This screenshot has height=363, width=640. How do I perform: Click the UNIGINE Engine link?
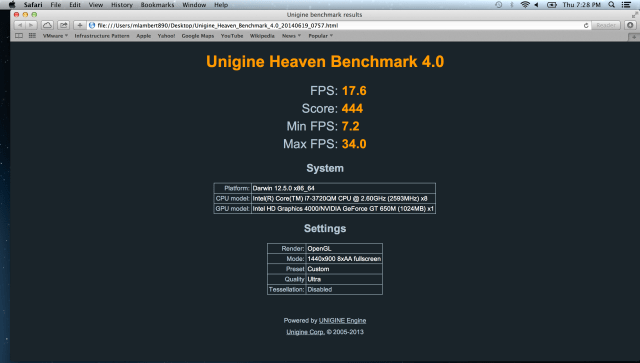coord(342,321)
